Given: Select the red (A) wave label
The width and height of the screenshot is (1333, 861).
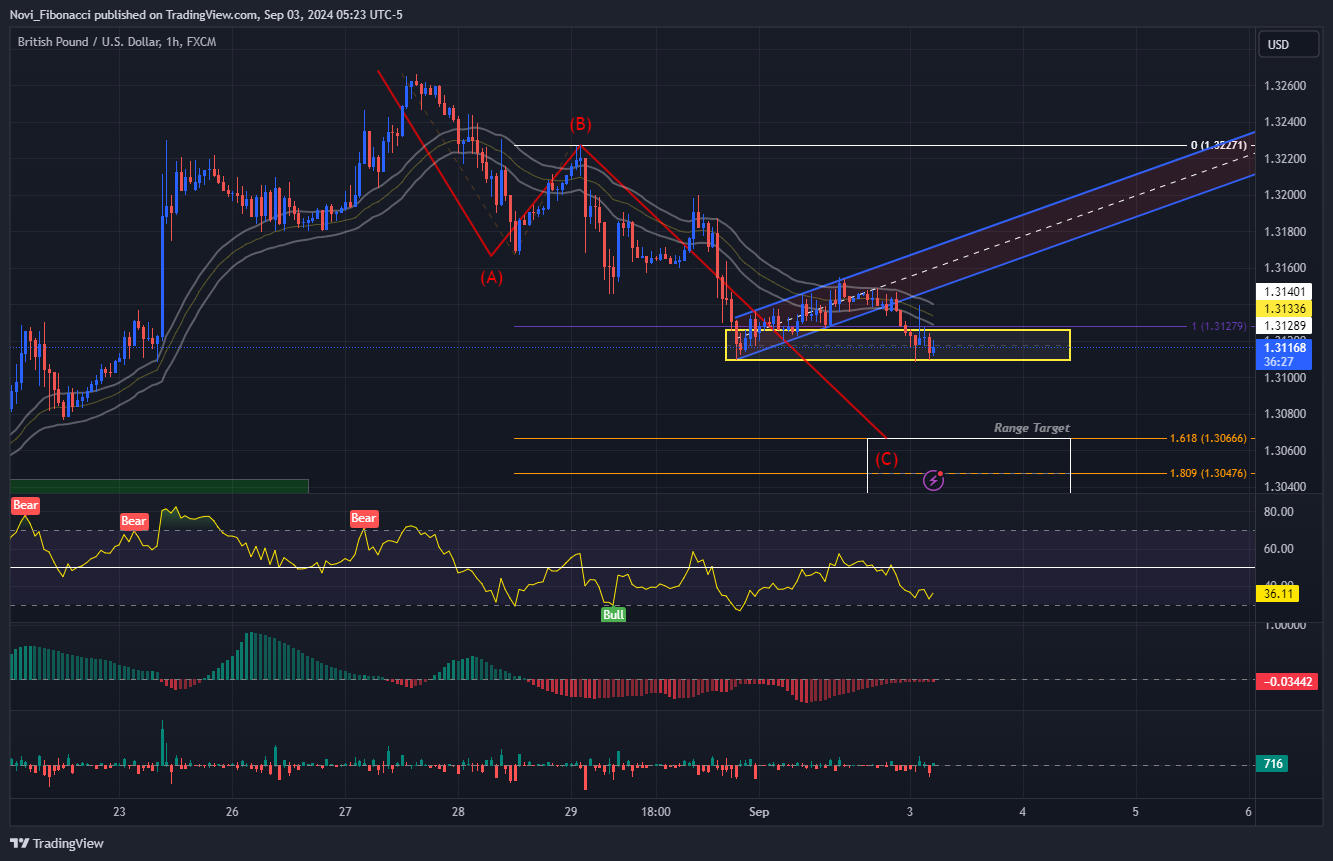Looking at the screenshot, I should click(491, 278).
